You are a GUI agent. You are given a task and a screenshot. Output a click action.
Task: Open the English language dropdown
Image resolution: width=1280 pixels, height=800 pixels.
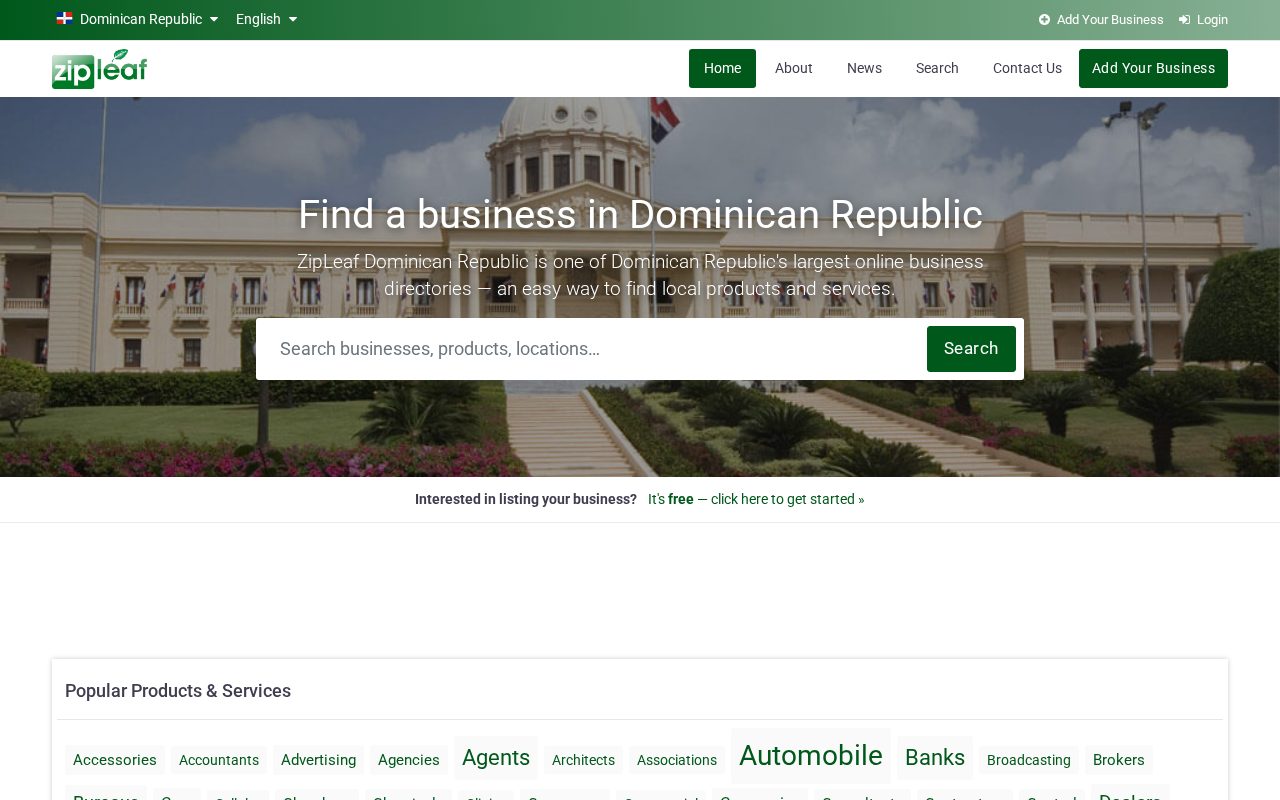[x=266, y=19]
